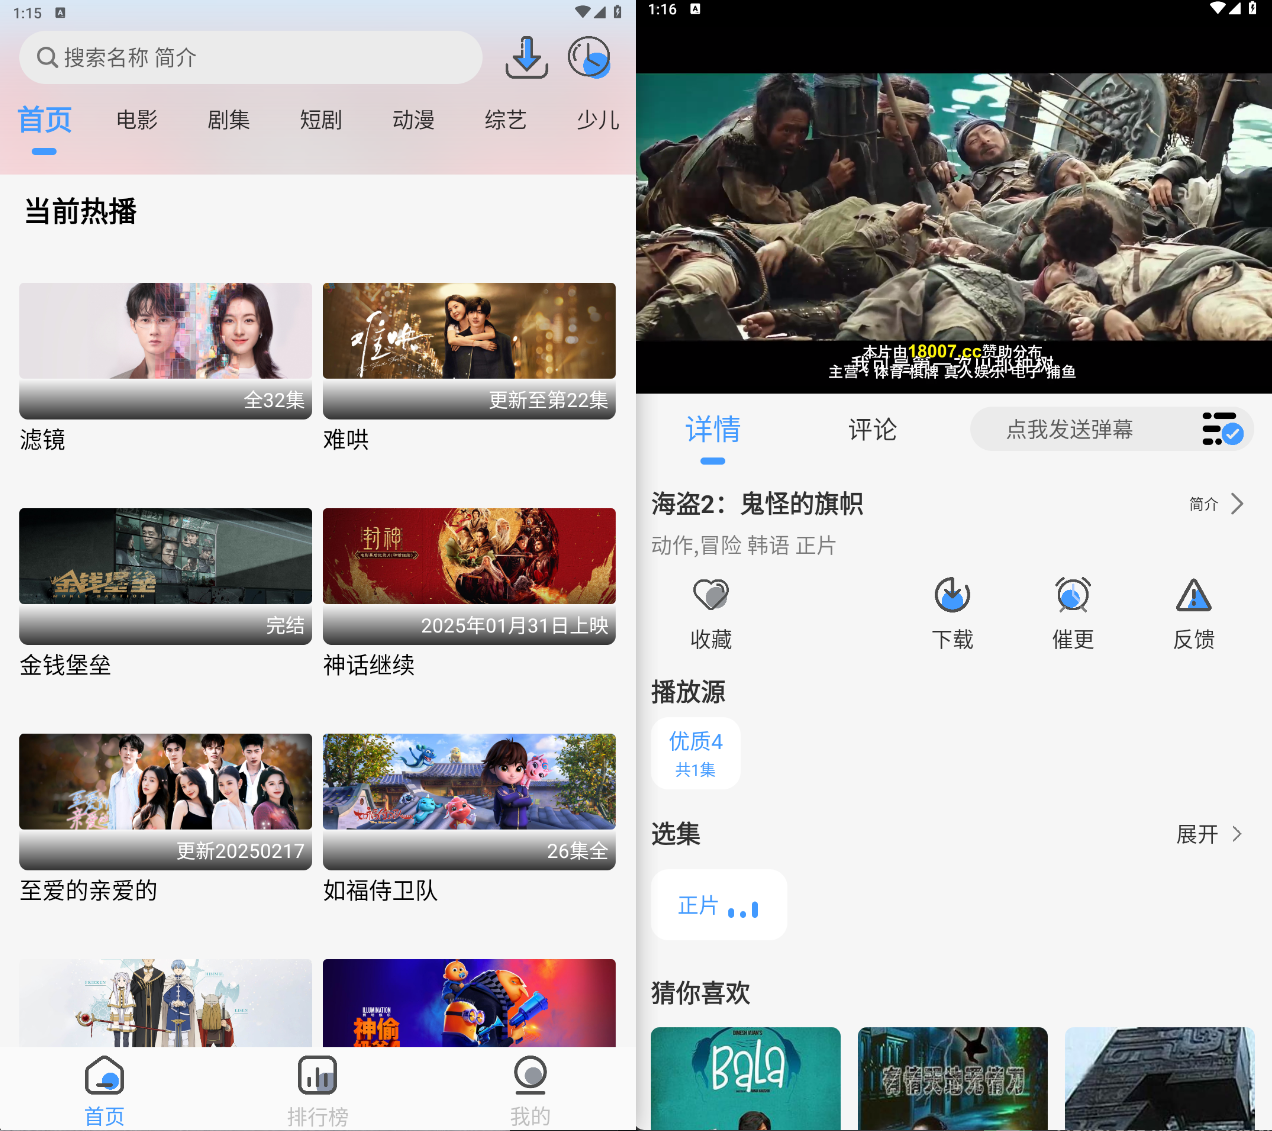Switch to the 评论 tab
Viewport: 1272px width, 1131px height.
click(x=873, y=430)
